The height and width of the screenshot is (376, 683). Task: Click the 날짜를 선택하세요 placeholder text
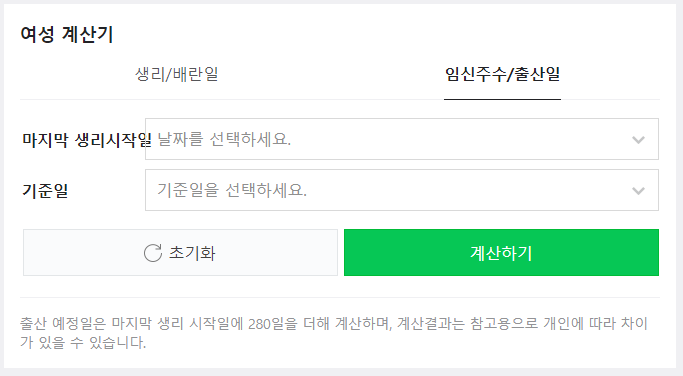[x=224, y=139]
